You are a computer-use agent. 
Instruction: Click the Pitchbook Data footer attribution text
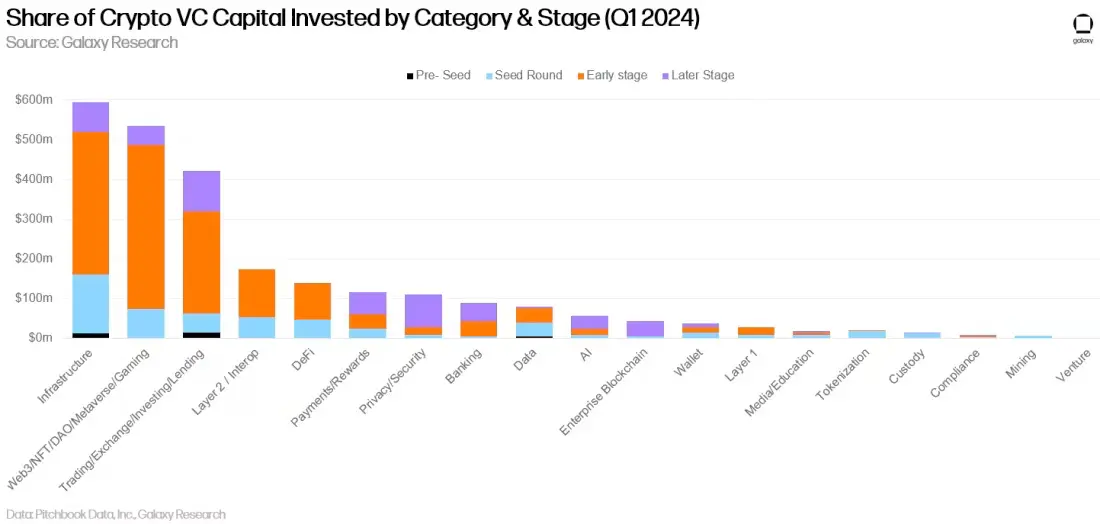click(115, 514)
